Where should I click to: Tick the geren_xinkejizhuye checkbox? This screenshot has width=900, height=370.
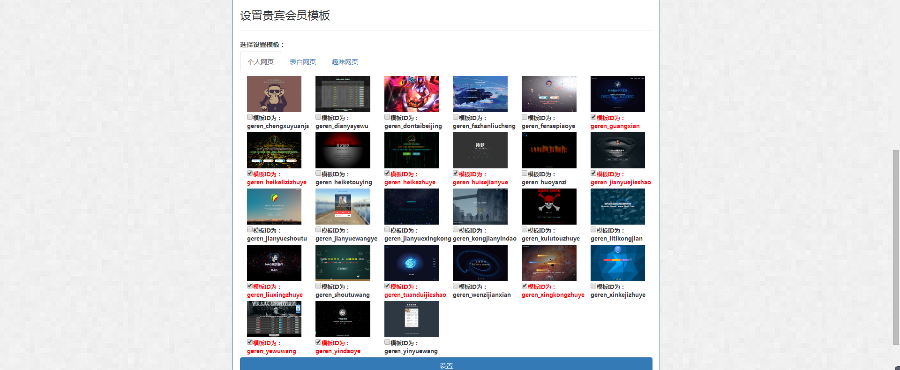pos(594,286)
